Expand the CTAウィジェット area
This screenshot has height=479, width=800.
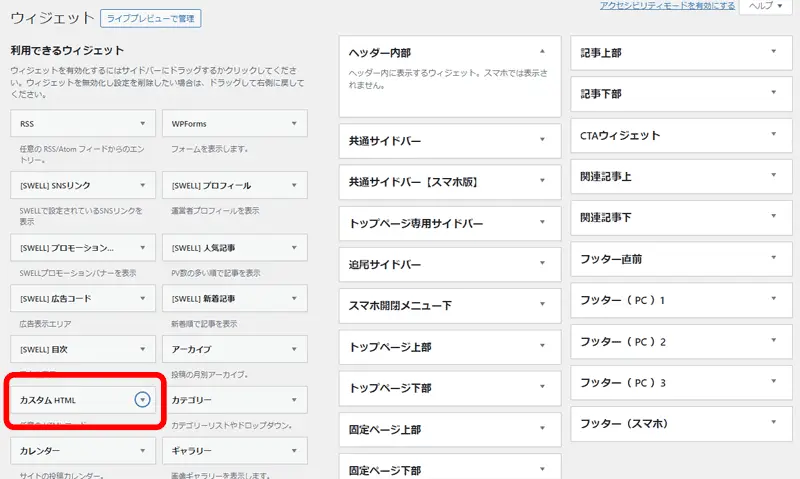point(773,134)
